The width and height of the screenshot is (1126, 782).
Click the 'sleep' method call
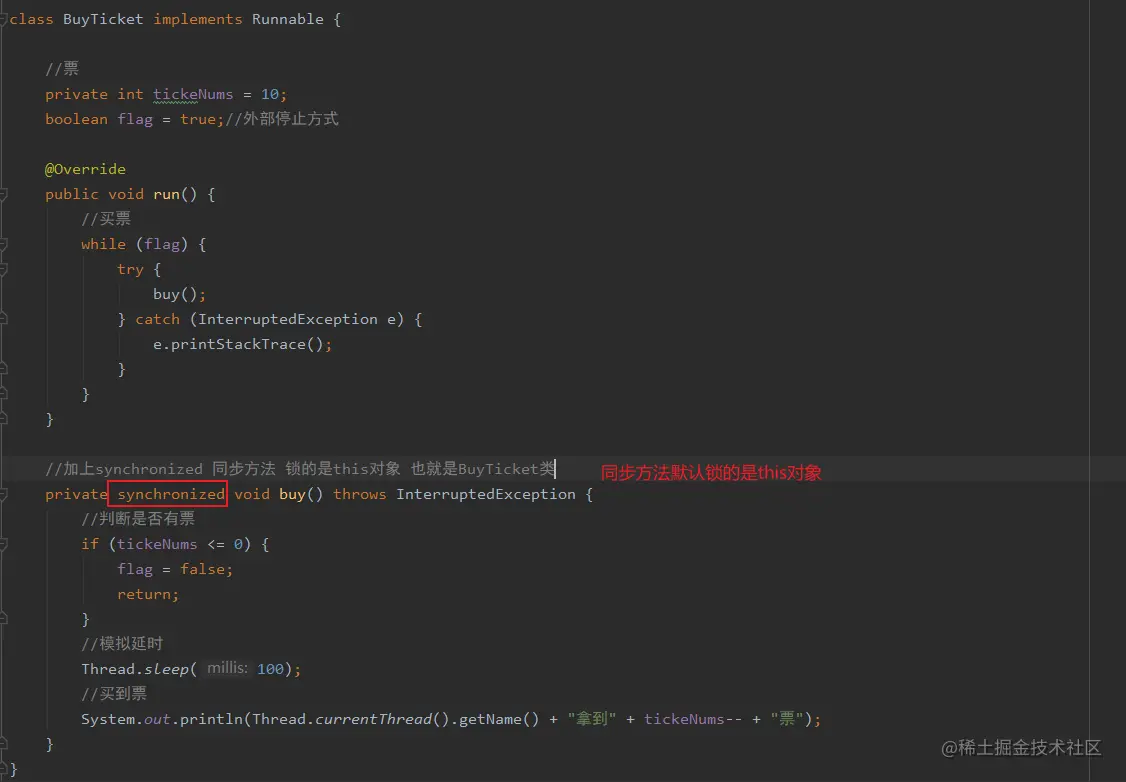166,669
